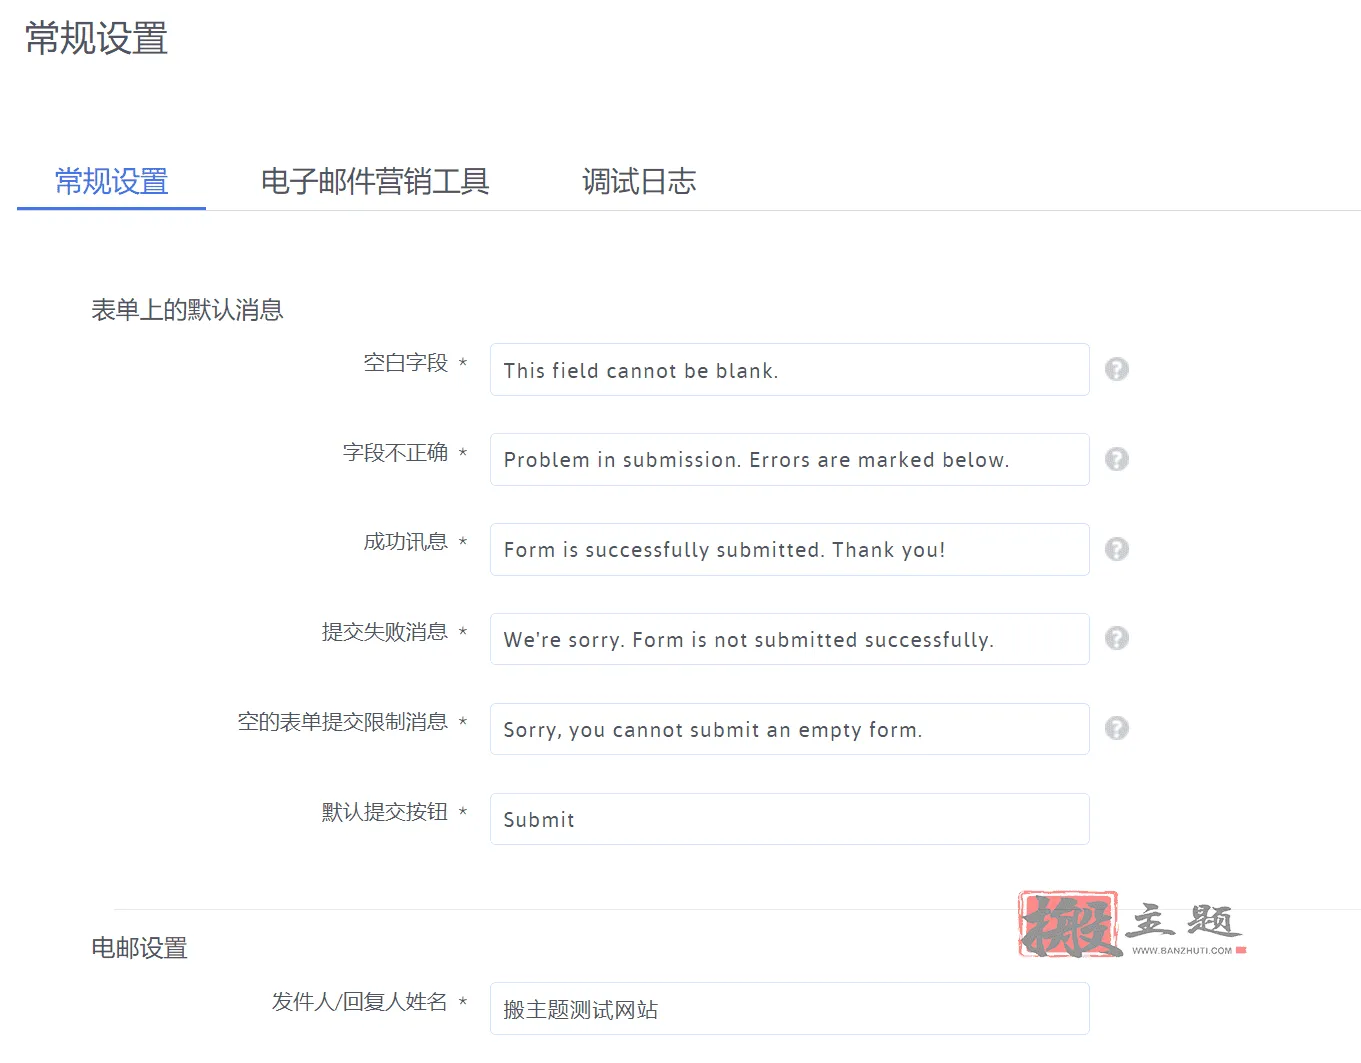Click the 'We're sorry' failure message input

point(789,639)
